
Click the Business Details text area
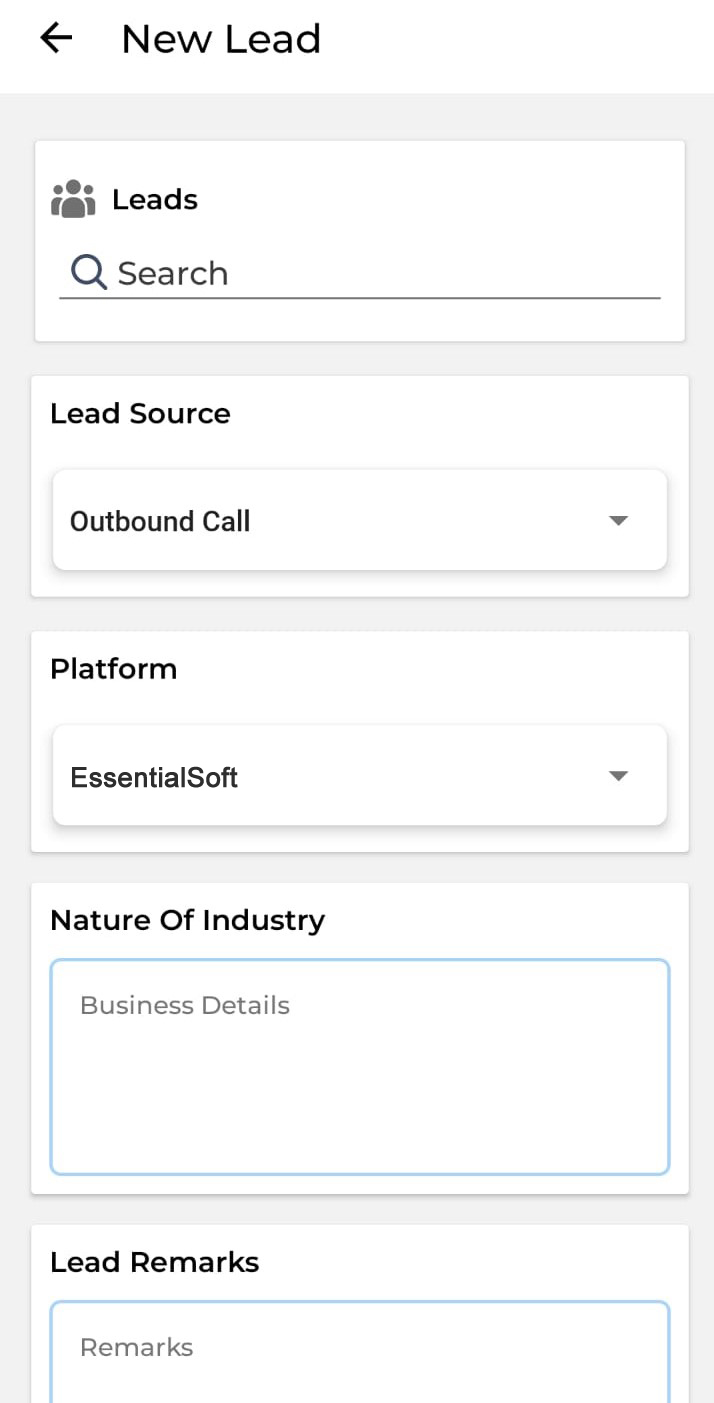pyautogui.click(x=360, y=1067)
